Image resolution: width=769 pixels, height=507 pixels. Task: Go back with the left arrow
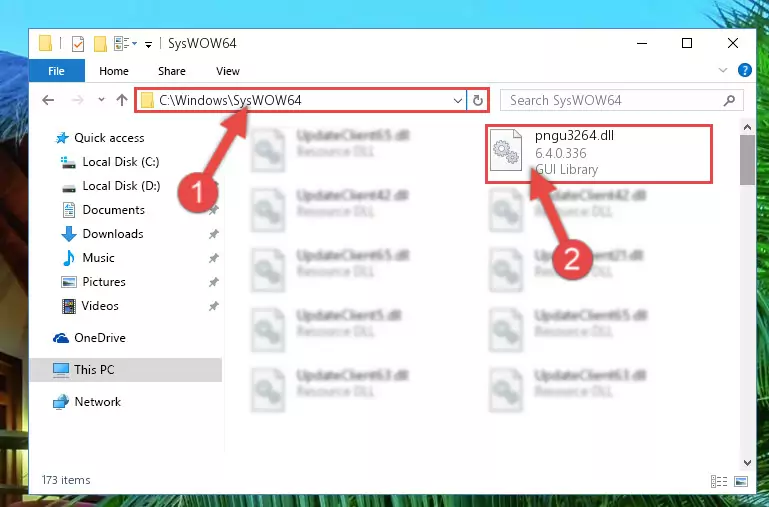coord(48,100)
